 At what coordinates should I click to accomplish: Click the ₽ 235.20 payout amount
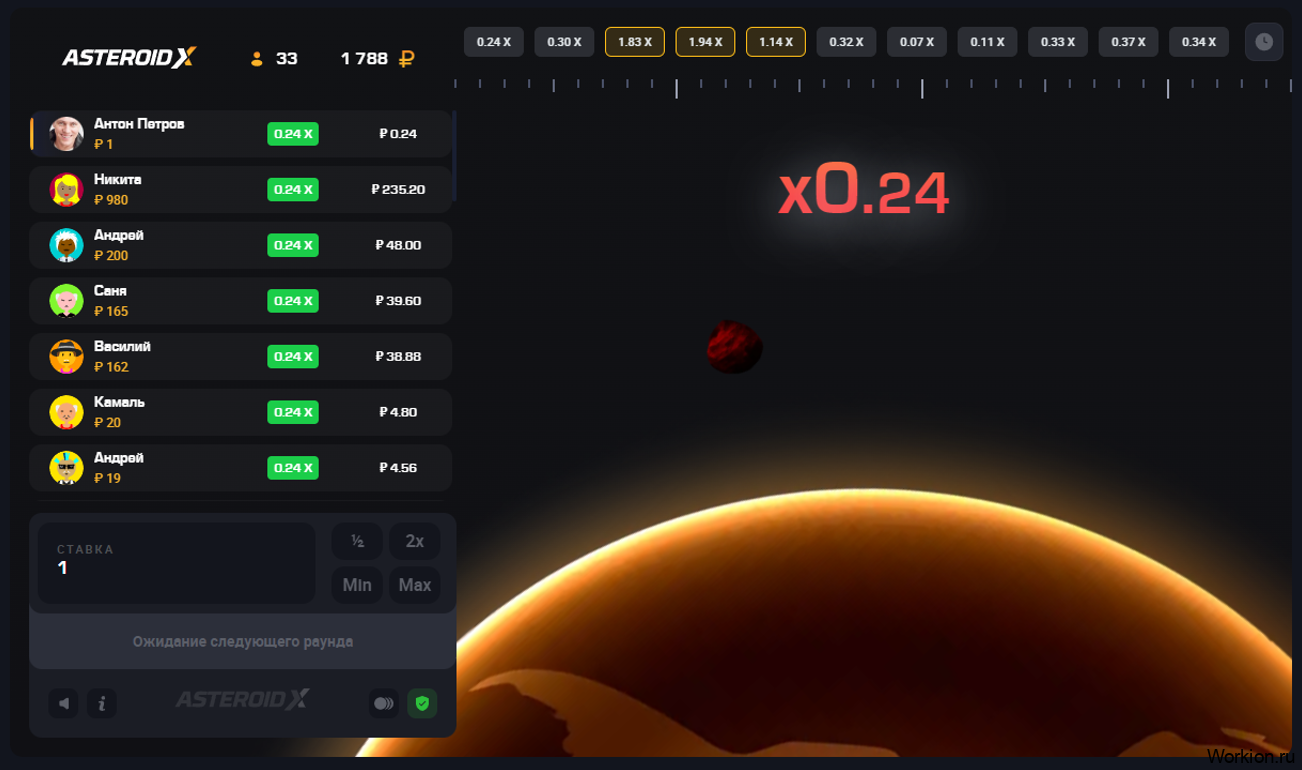tap(398, 189)
